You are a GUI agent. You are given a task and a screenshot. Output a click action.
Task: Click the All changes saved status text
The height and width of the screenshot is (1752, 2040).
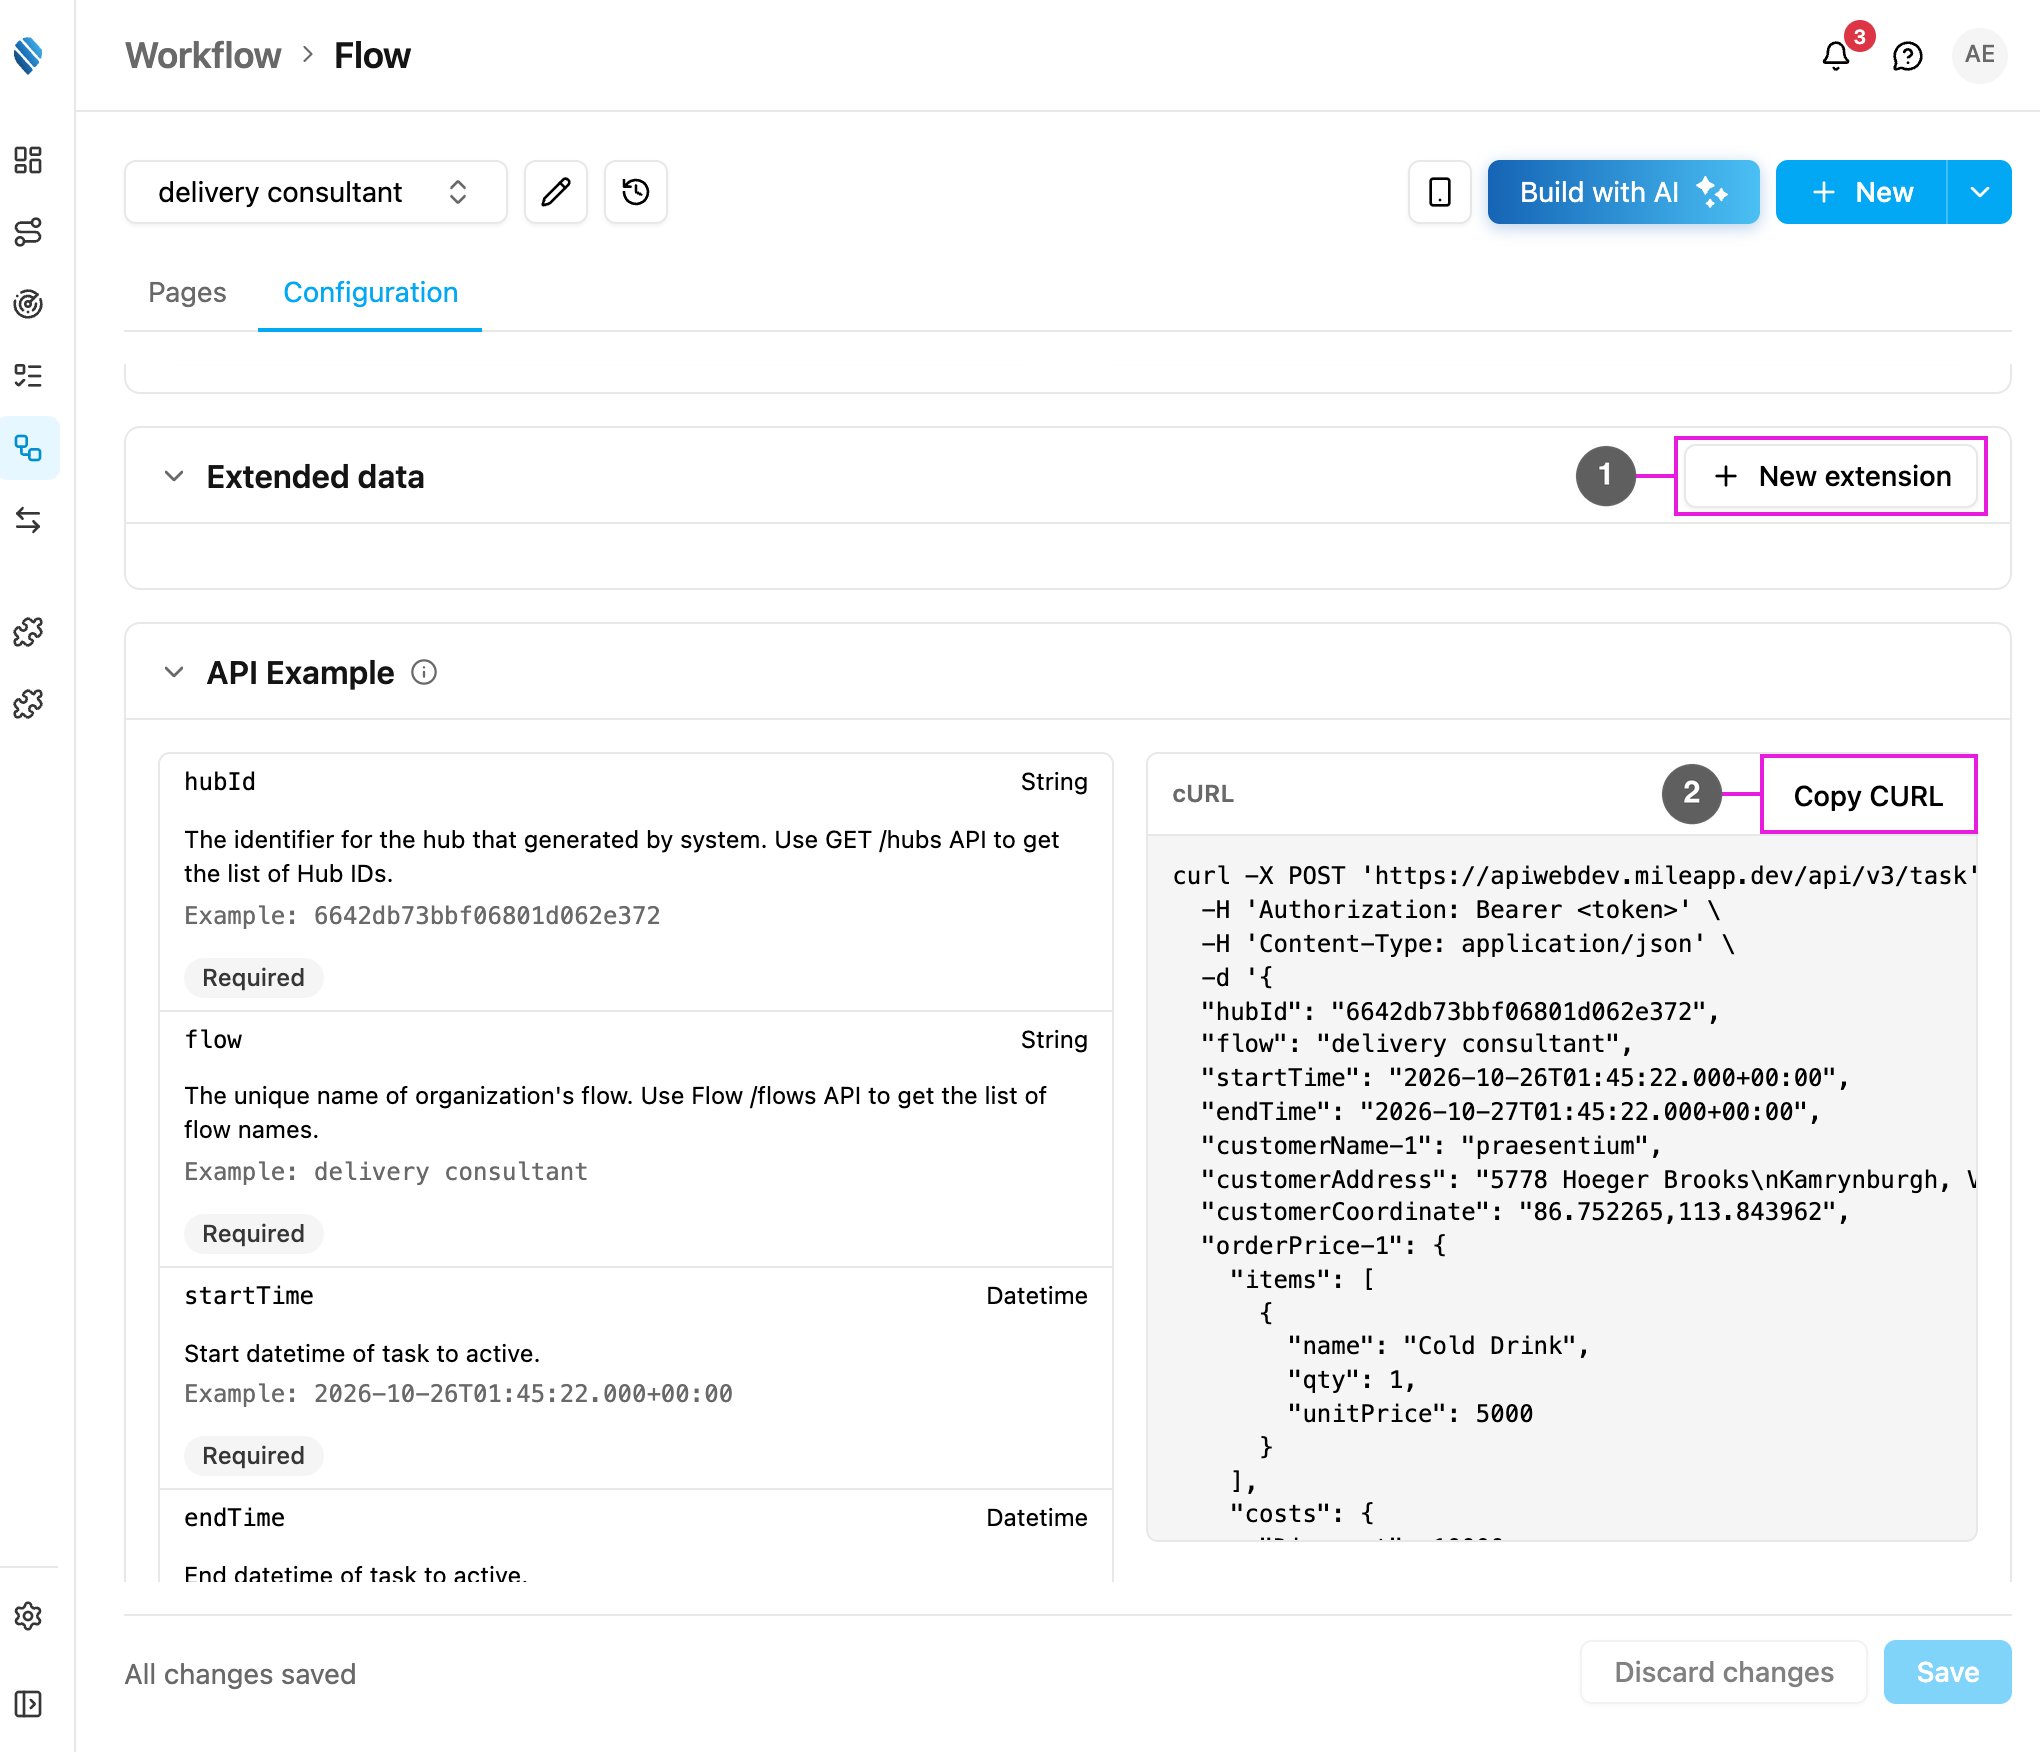pyautogui.click(x=240, y=1674)
